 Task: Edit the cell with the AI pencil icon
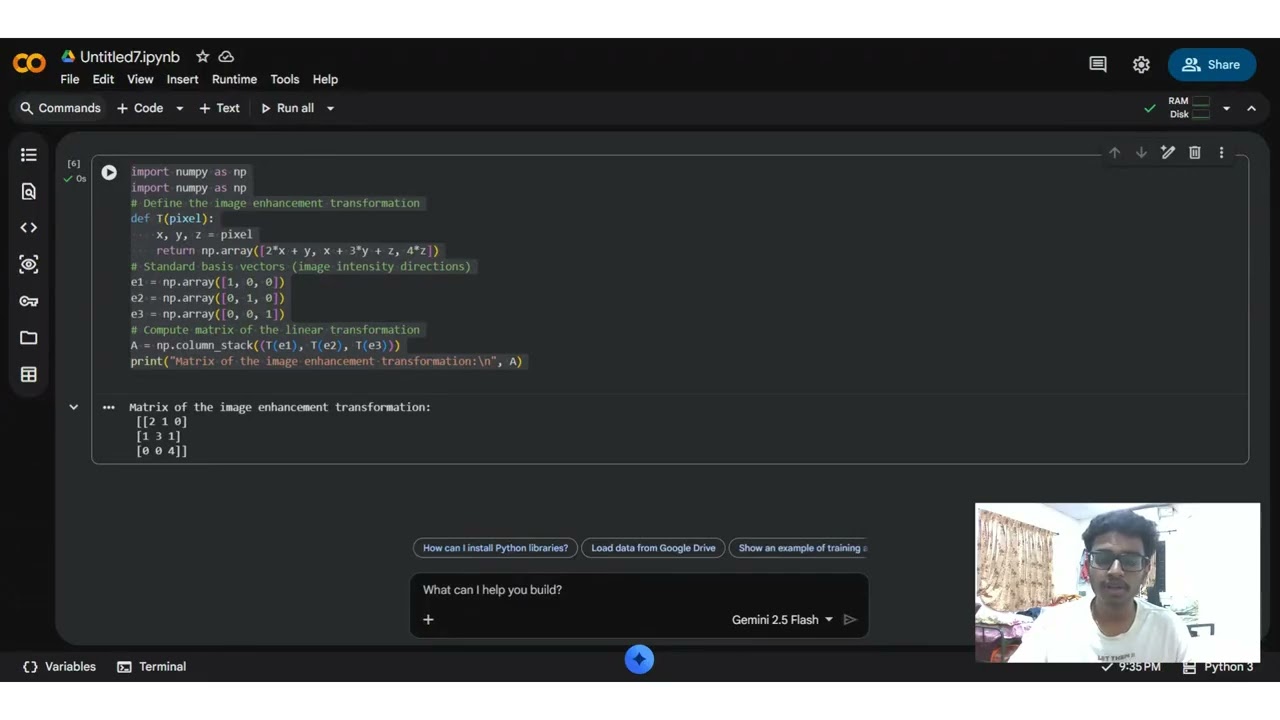pyautogui.click(x=1168, y=153)
